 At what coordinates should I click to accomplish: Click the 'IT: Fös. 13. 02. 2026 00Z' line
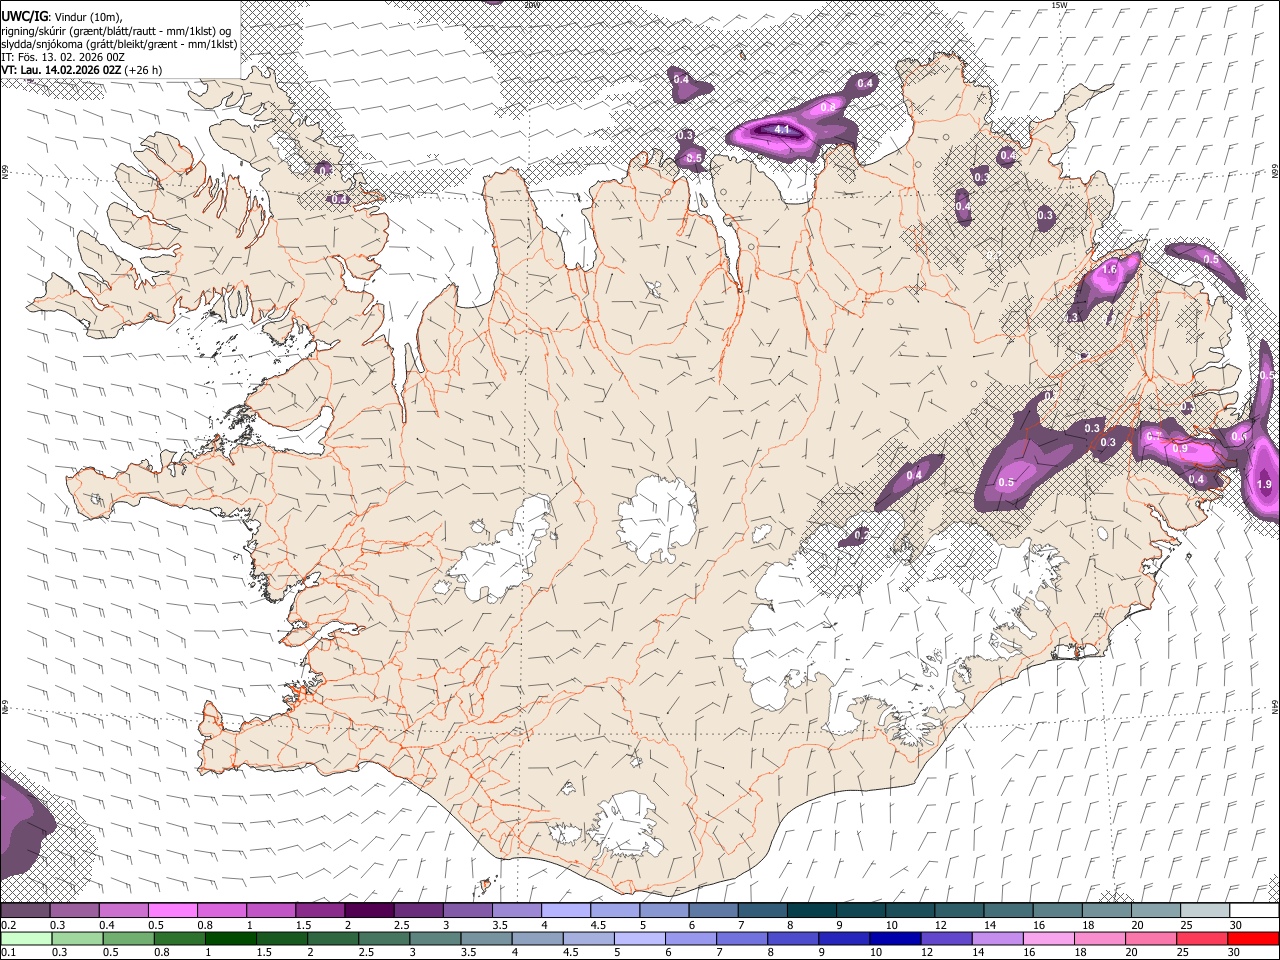[64, 57]
